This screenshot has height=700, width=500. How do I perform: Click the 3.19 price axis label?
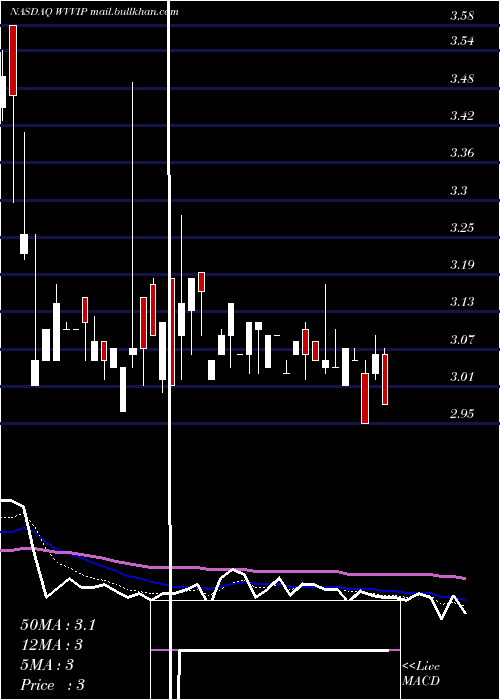click(x=462, y=265)
